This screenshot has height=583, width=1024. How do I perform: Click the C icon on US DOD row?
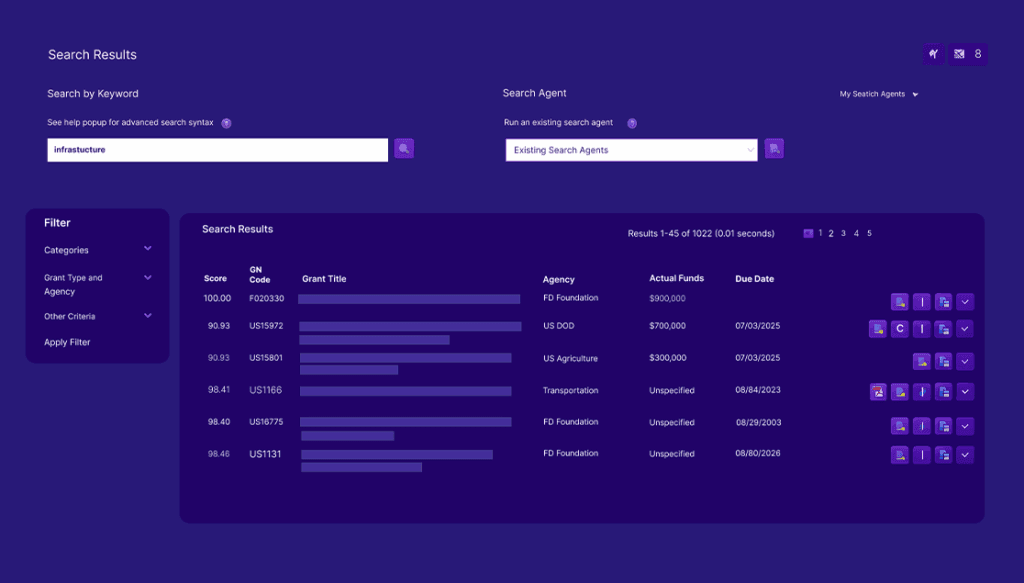click(x=899, y=329)
